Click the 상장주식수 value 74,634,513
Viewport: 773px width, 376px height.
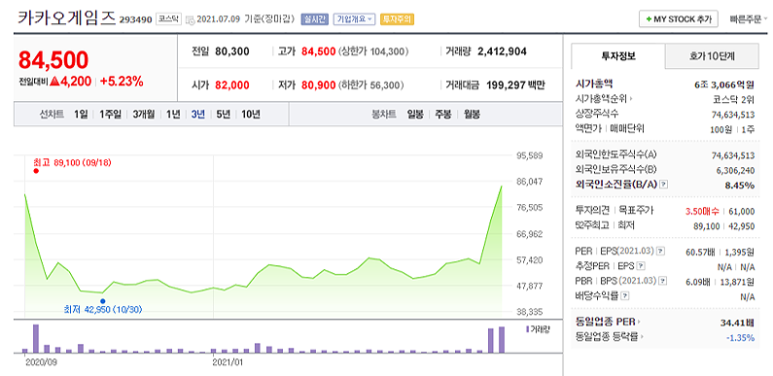point(733,114)
